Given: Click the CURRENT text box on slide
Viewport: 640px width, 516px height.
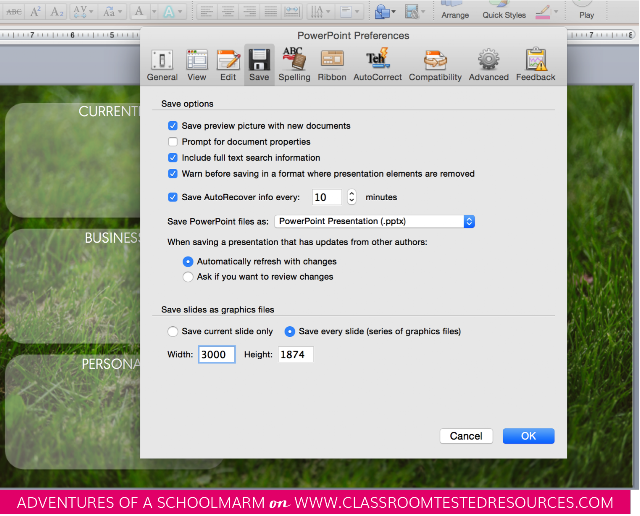Looking at the screenshot, I should pyautogui.click(x=72, y=160).
